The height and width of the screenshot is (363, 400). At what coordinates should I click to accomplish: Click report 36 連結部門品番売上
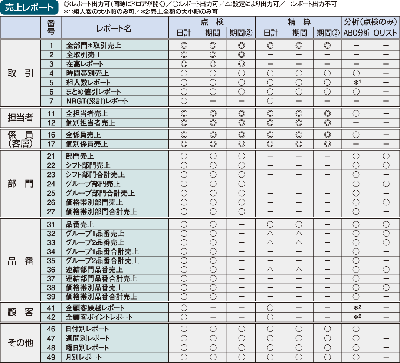(95, 269)
